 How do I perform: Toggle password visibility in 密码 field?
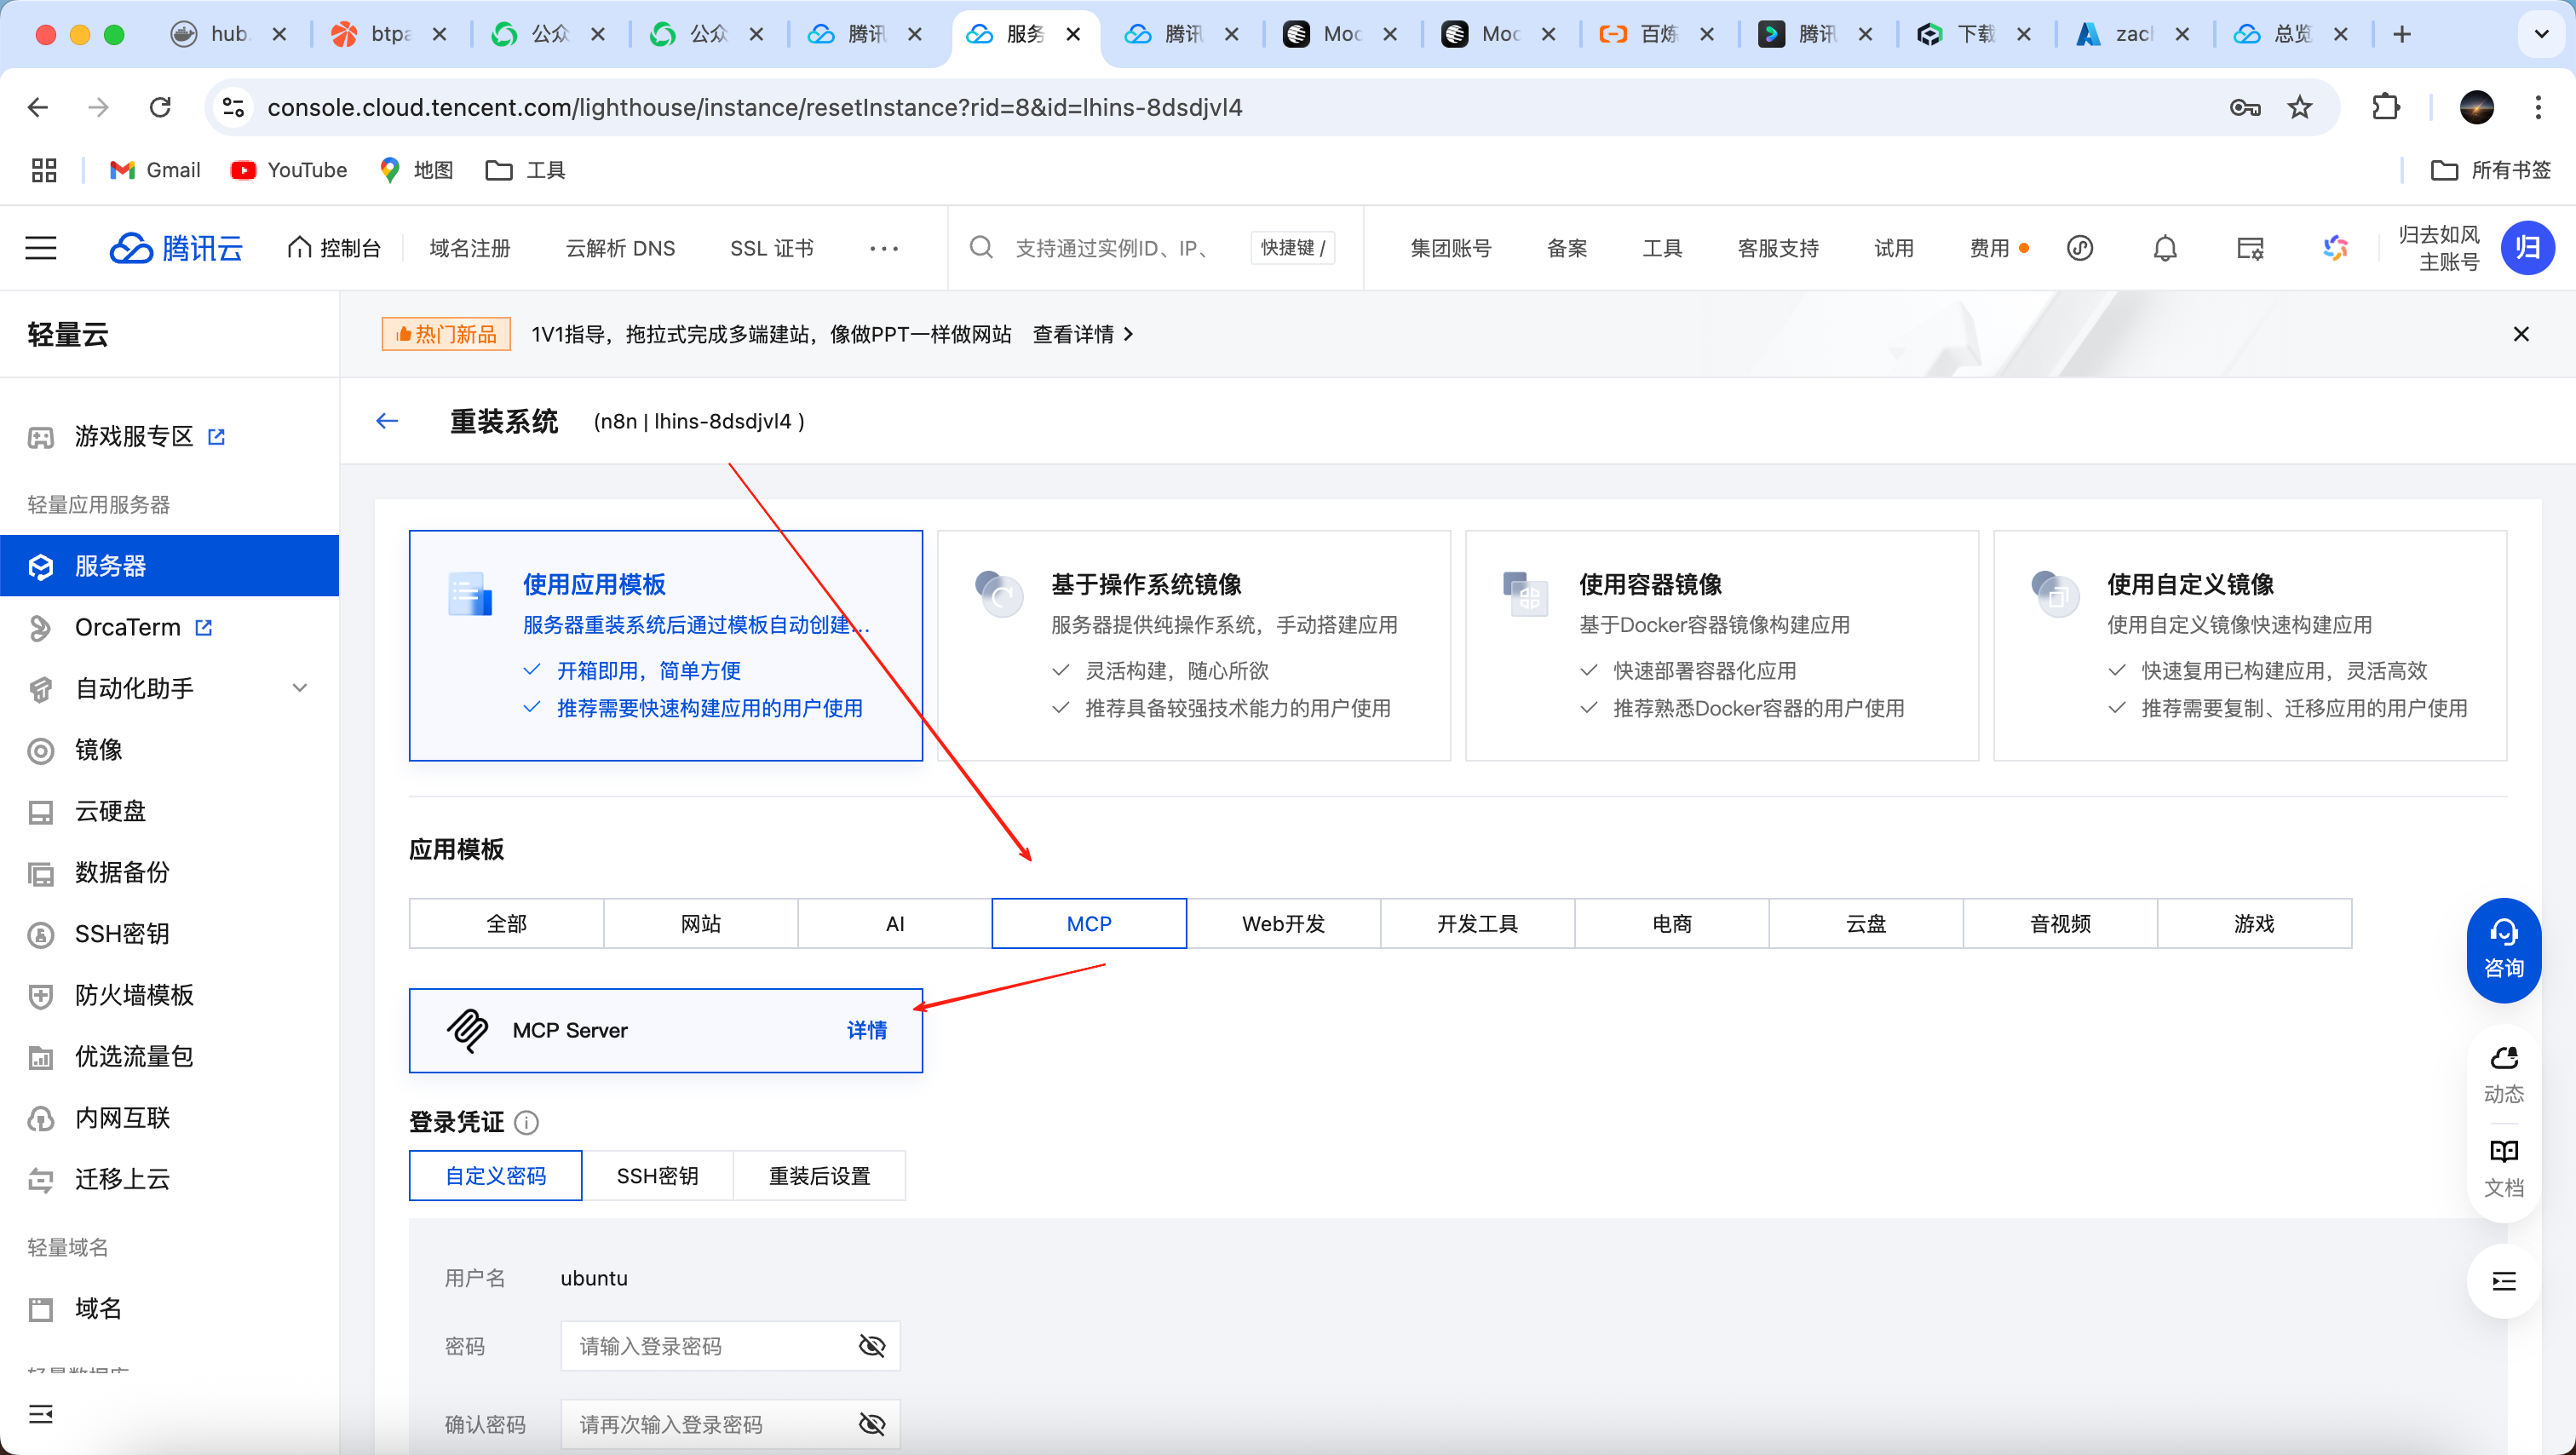click(x=872, y=1346)
